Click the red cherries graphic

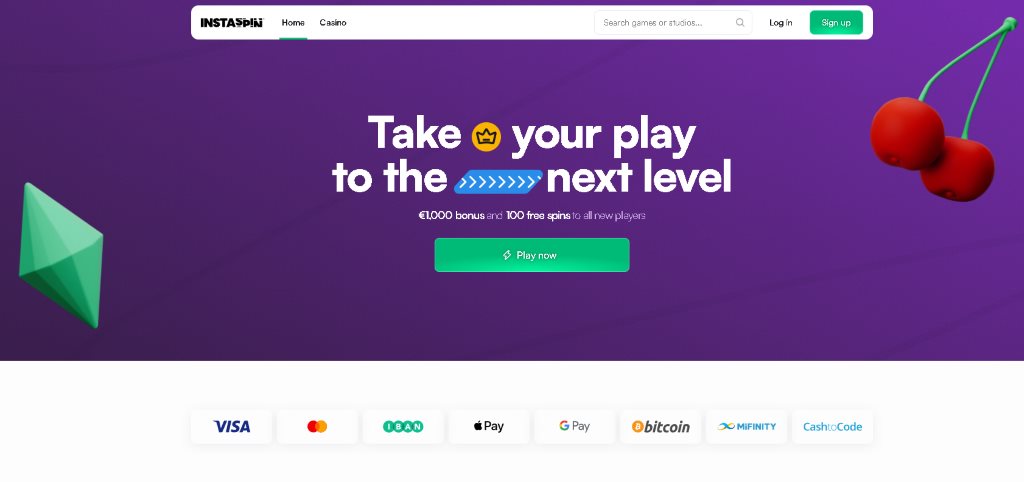pyautogui.click(x=940, y=111)
